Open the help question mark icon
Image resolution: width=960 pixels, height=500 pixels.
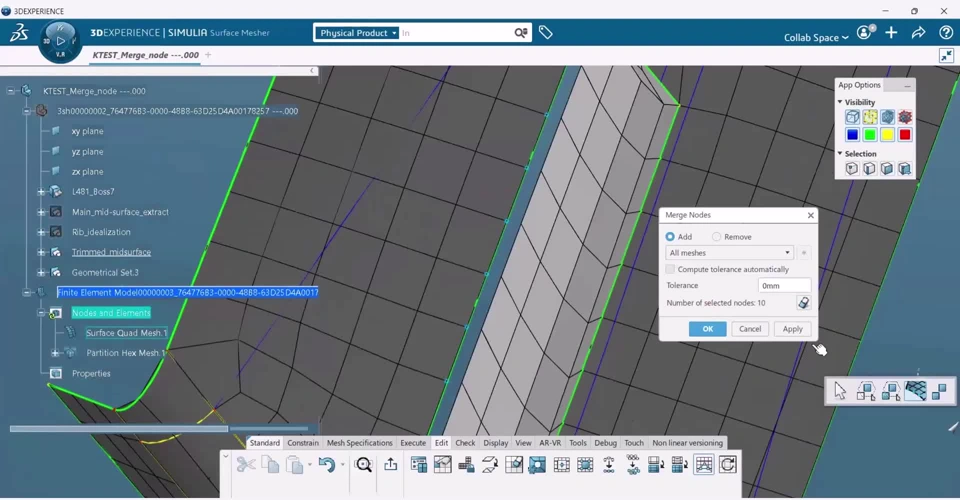tap(946, 33)
